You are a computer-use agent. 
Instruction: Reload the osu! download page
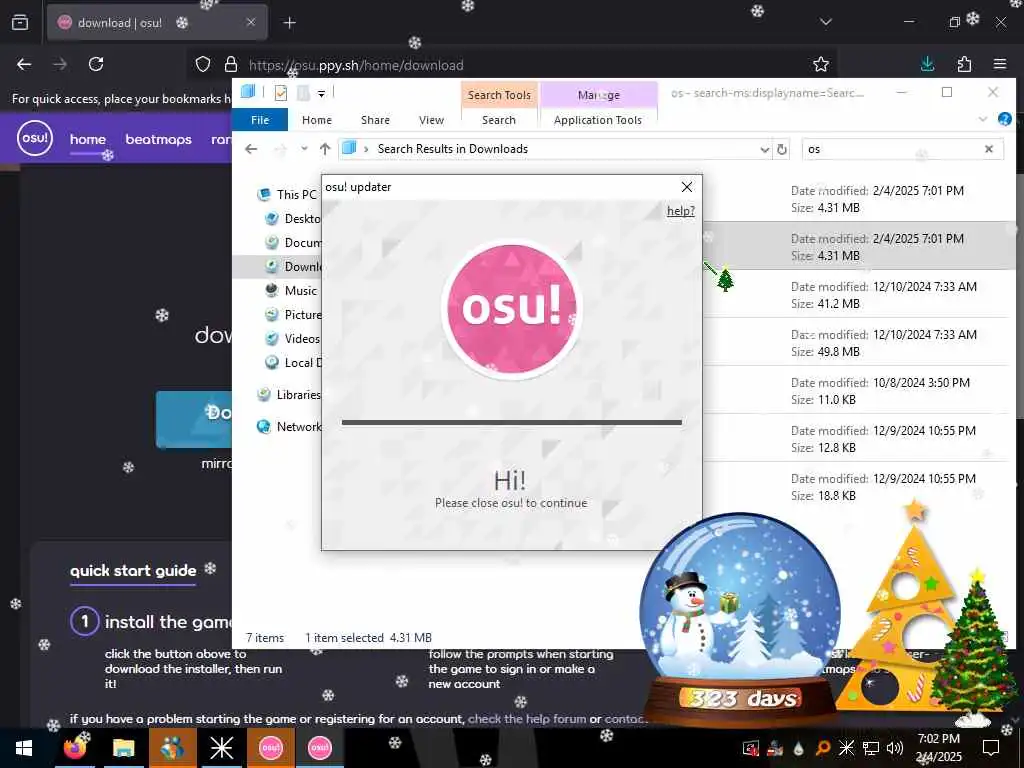96,64
